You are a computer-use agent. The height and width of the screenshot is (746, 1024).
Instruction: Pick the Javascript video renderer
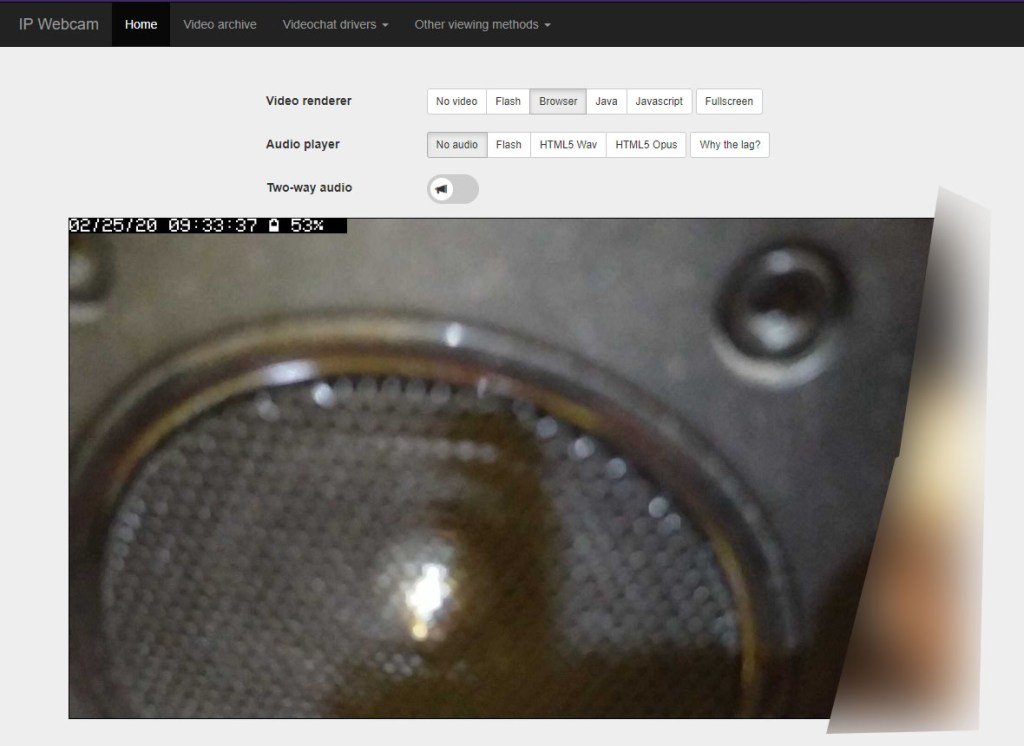(659, 101)
